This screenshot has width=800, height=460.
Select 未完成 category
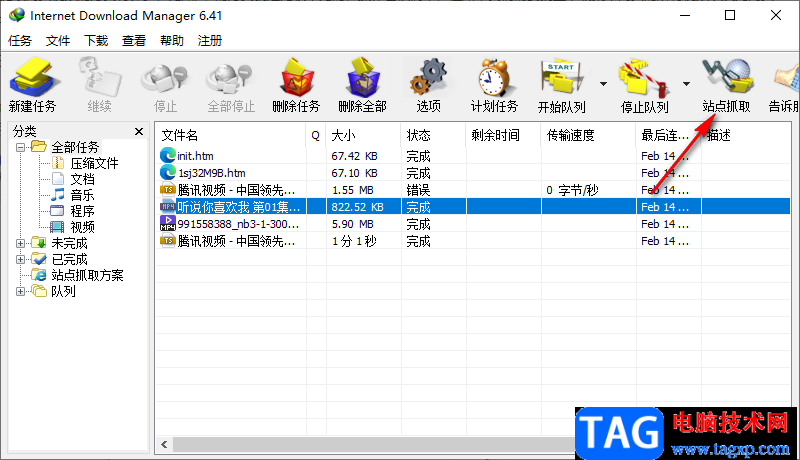tap(69, 243)
